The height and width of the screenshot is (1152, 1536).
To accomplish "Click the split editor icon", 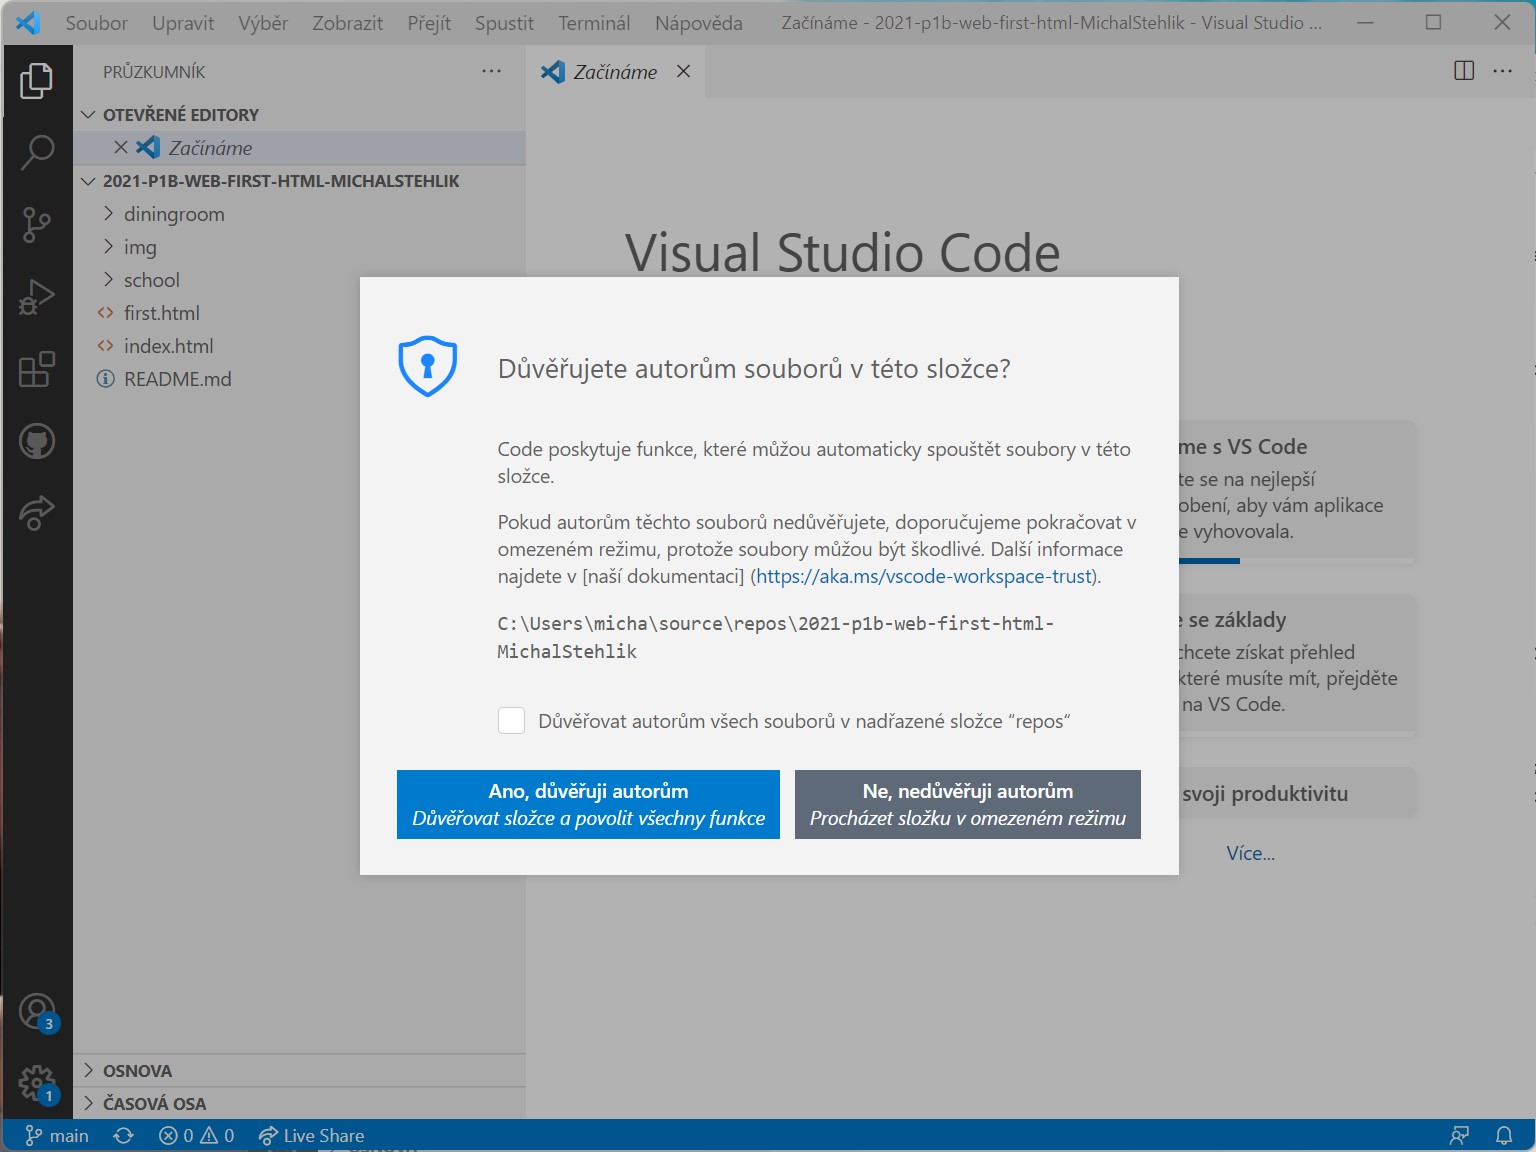I will point(1464,71).
